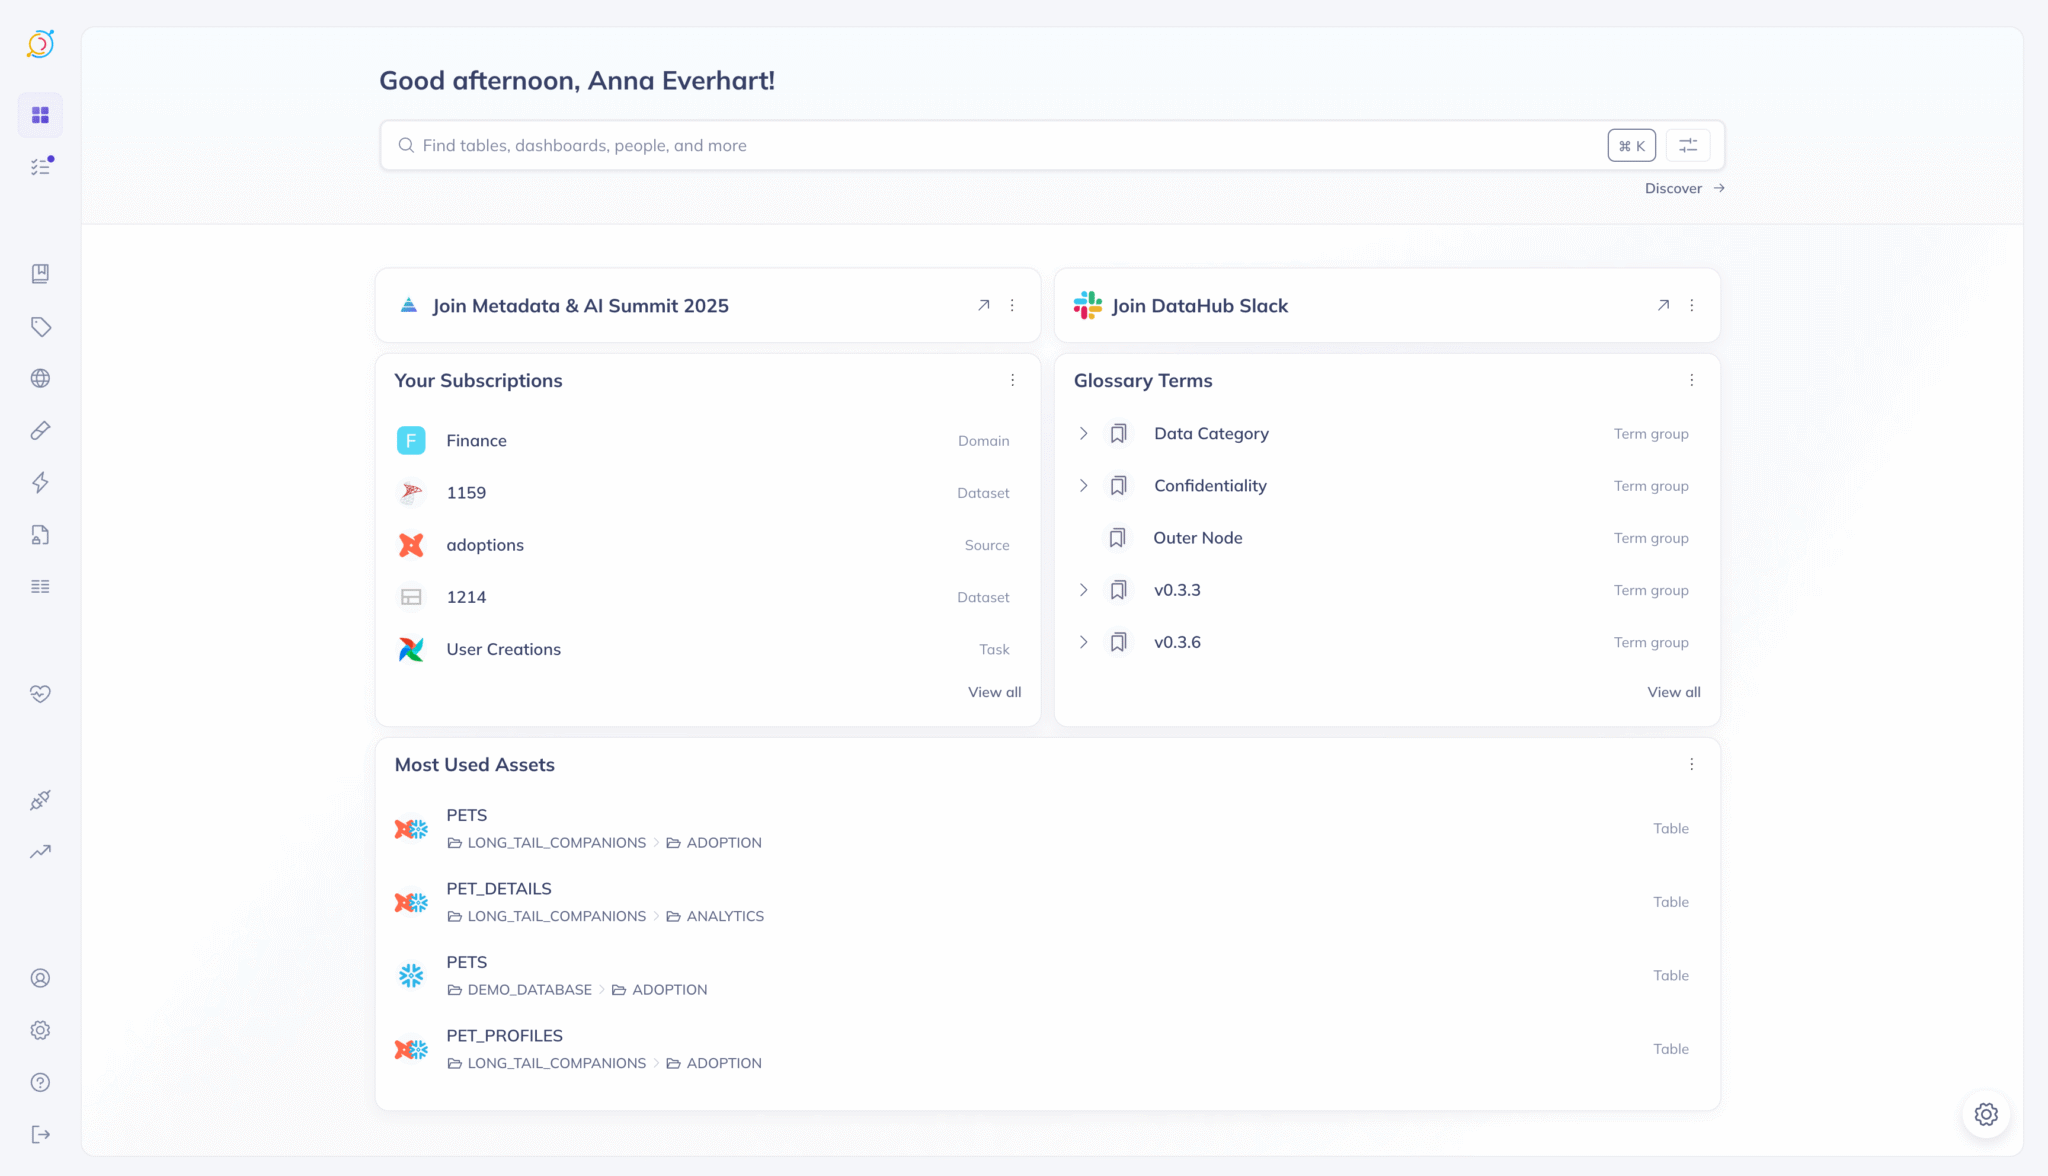
Task: Expand the Data Category term group
Action: point(1083,433)
